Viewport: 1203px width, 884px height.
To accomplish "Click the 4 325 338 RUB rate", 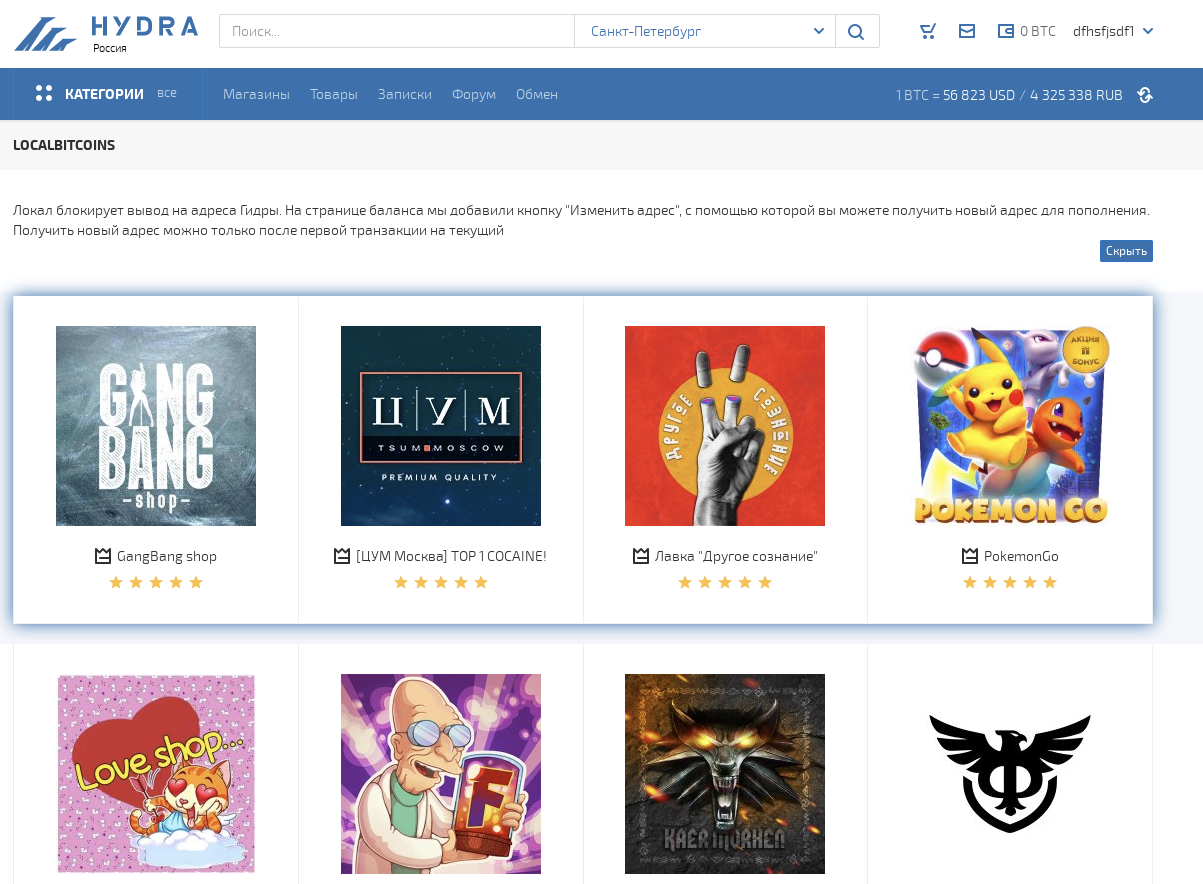I will [x=1076, y=95].
